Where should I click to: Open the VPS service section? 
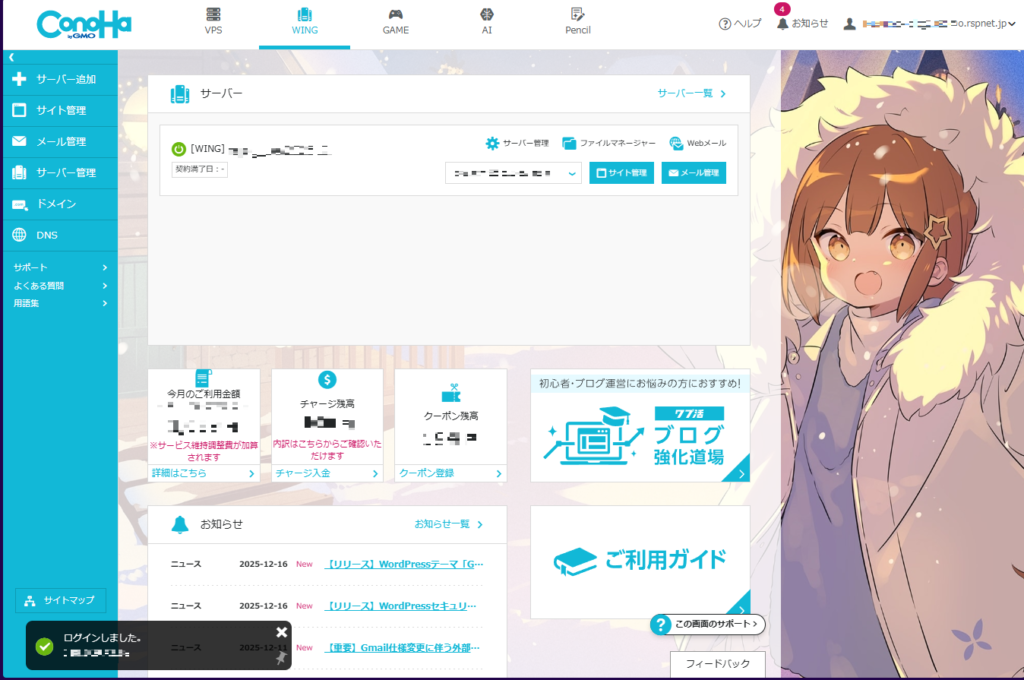click(x=213, y=20)
